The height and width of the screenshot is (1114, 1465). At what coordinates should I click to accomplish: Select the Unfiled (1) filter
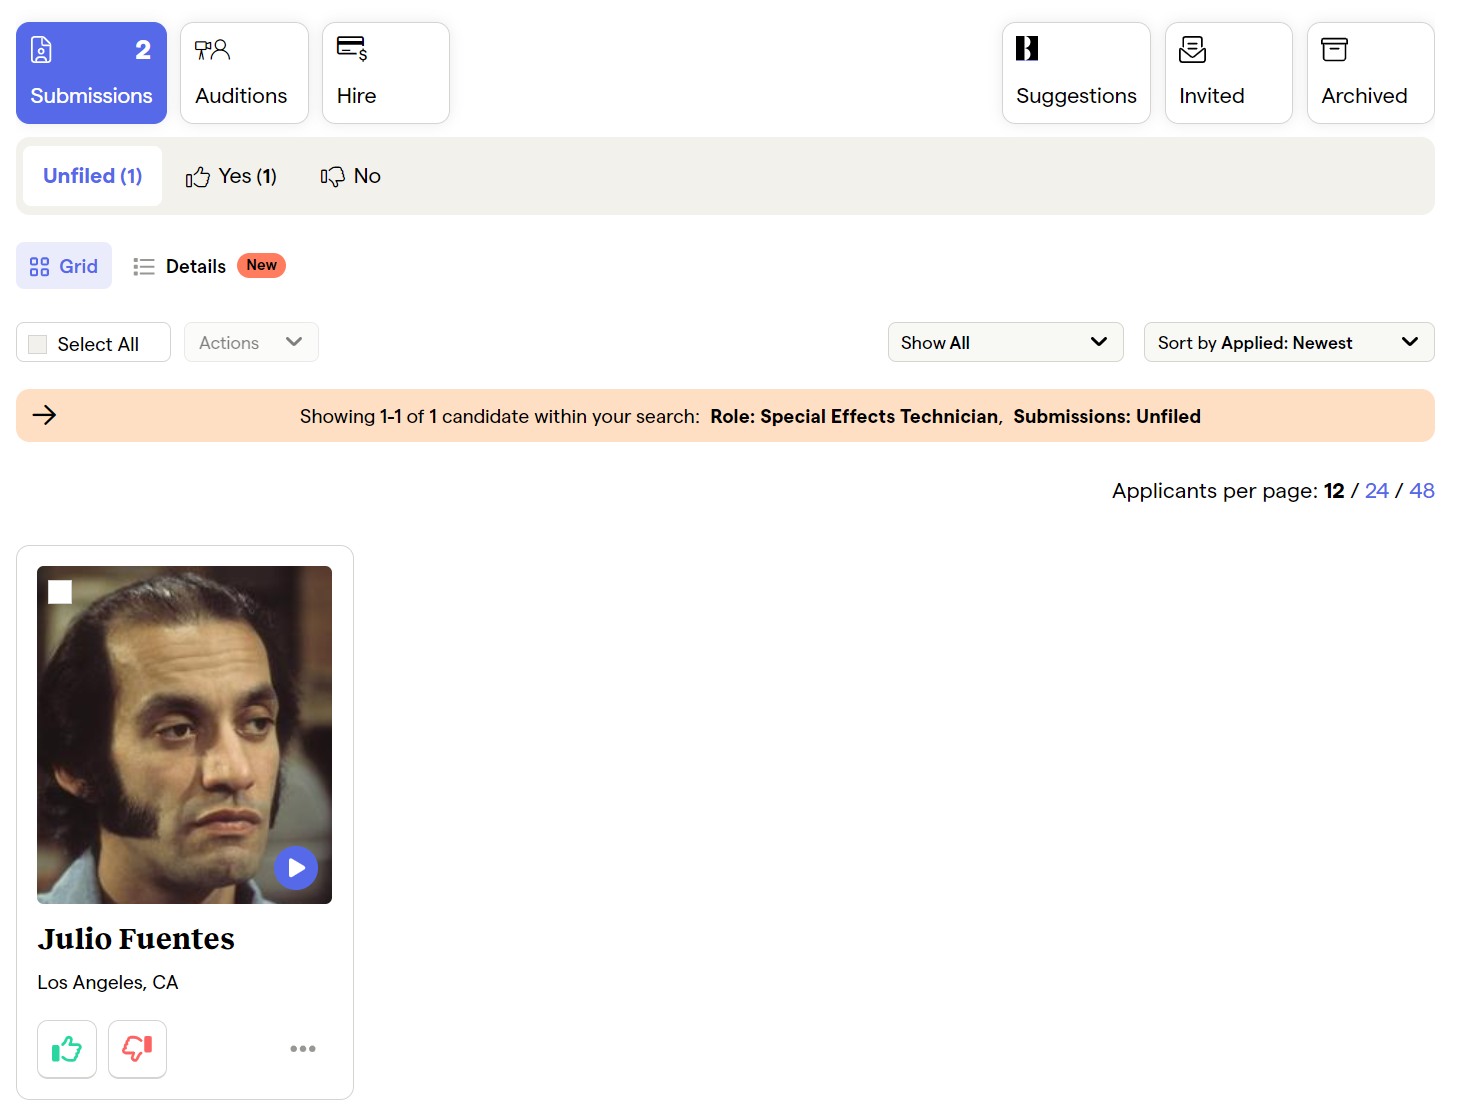point(92,176)
